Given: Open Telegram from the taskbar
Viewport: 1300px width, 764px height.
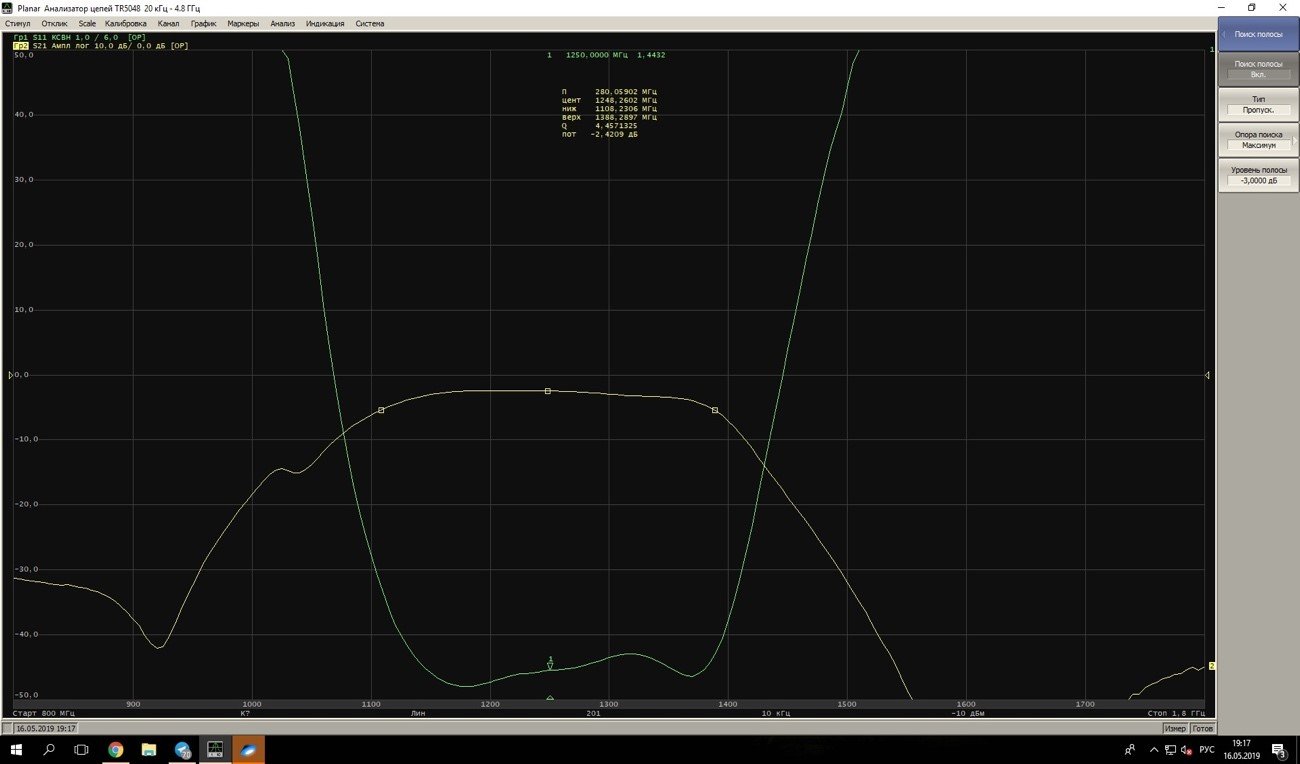Looking at the screenshot, I should tap(182, 749).
